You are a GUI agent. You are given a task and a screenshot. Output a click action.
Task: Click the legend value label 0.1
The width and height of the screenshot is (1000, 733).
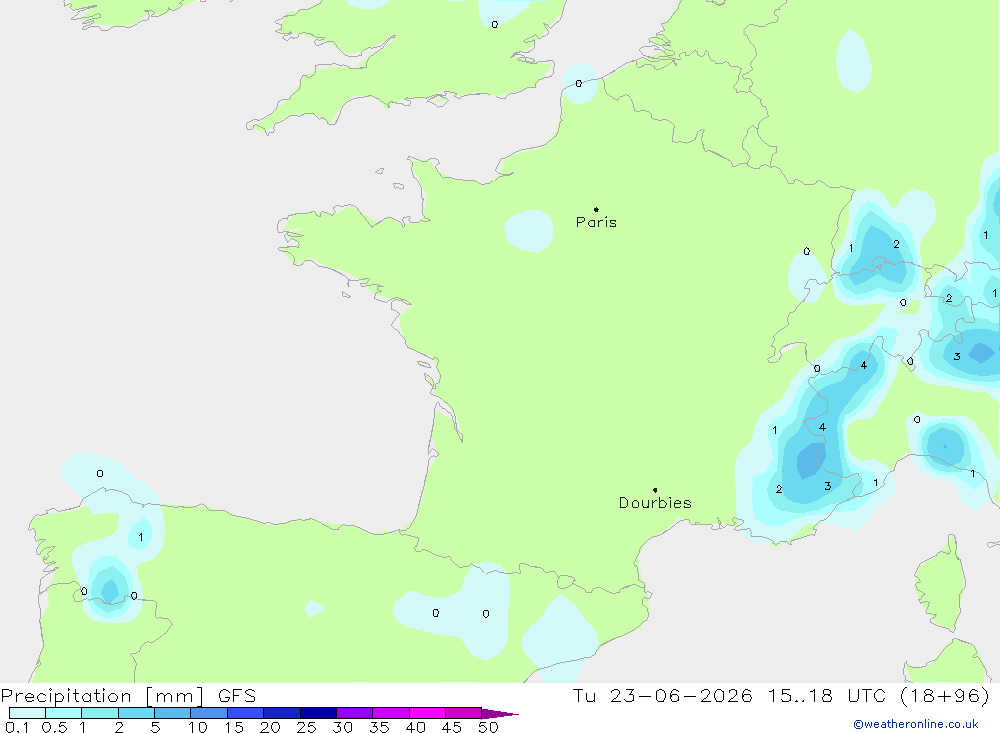click(17, 727)
